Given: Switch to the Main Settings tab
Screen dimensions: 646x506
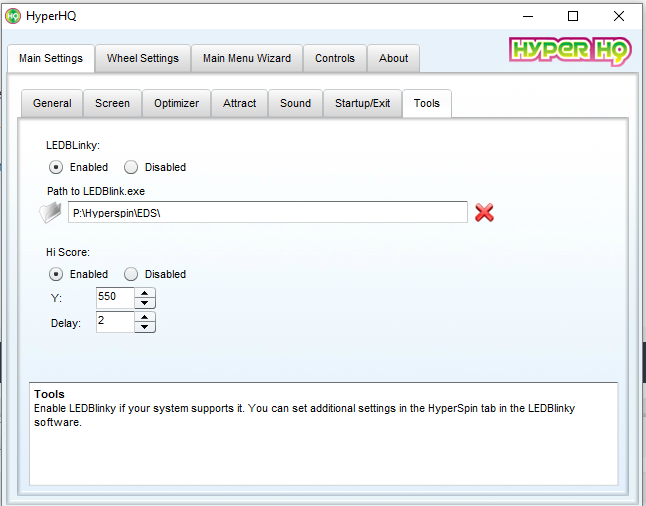Looking at the screenshot, I should pos(51,59).
